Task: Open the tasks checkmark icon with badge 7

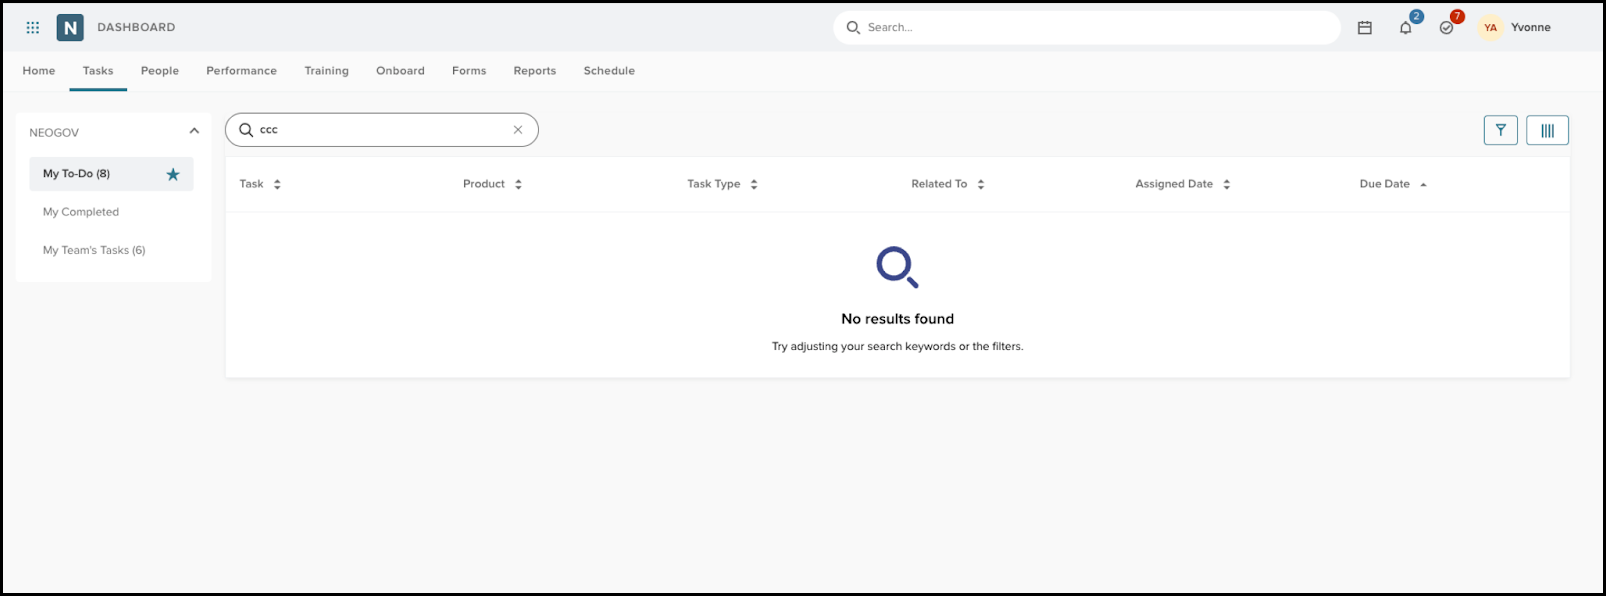Action: pyautogui.click(x=1446, y=28)
